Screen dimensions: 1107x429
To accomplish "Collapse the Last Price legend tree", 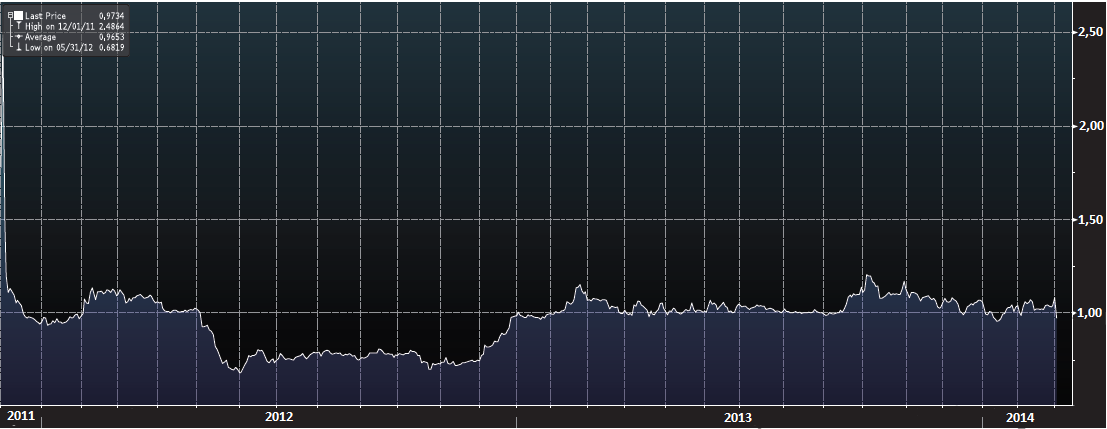I will 11,15.
